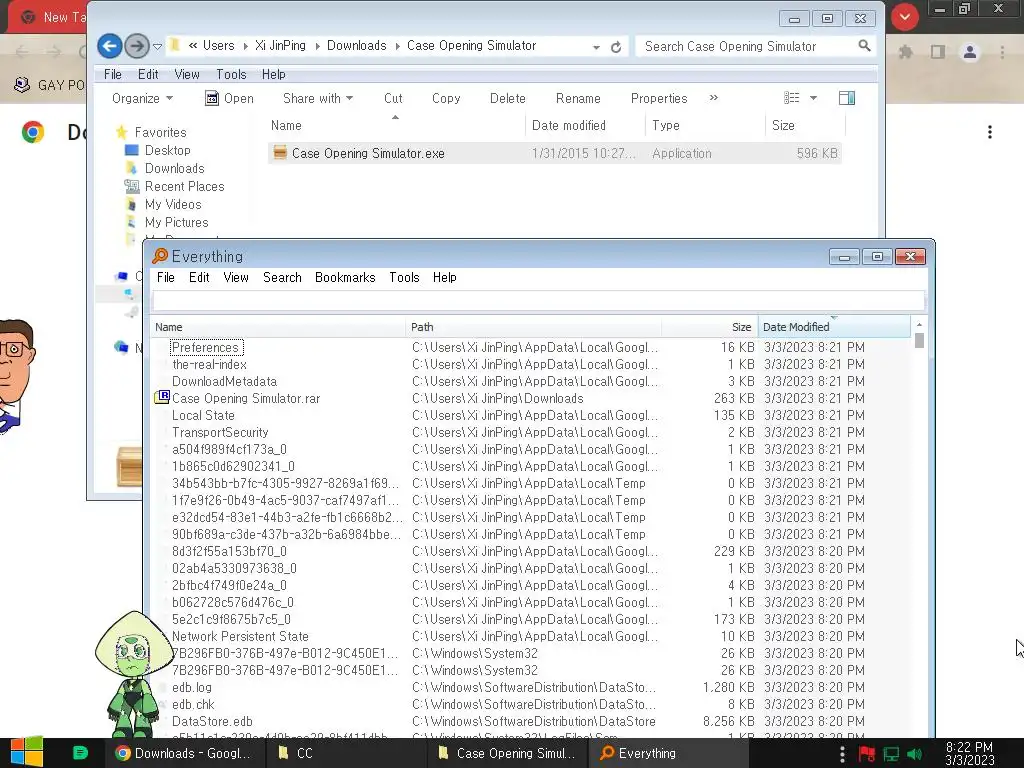Sort Everything results by Date Modified
Viewport: 1024px width, 768px height.
click(835, 327)
